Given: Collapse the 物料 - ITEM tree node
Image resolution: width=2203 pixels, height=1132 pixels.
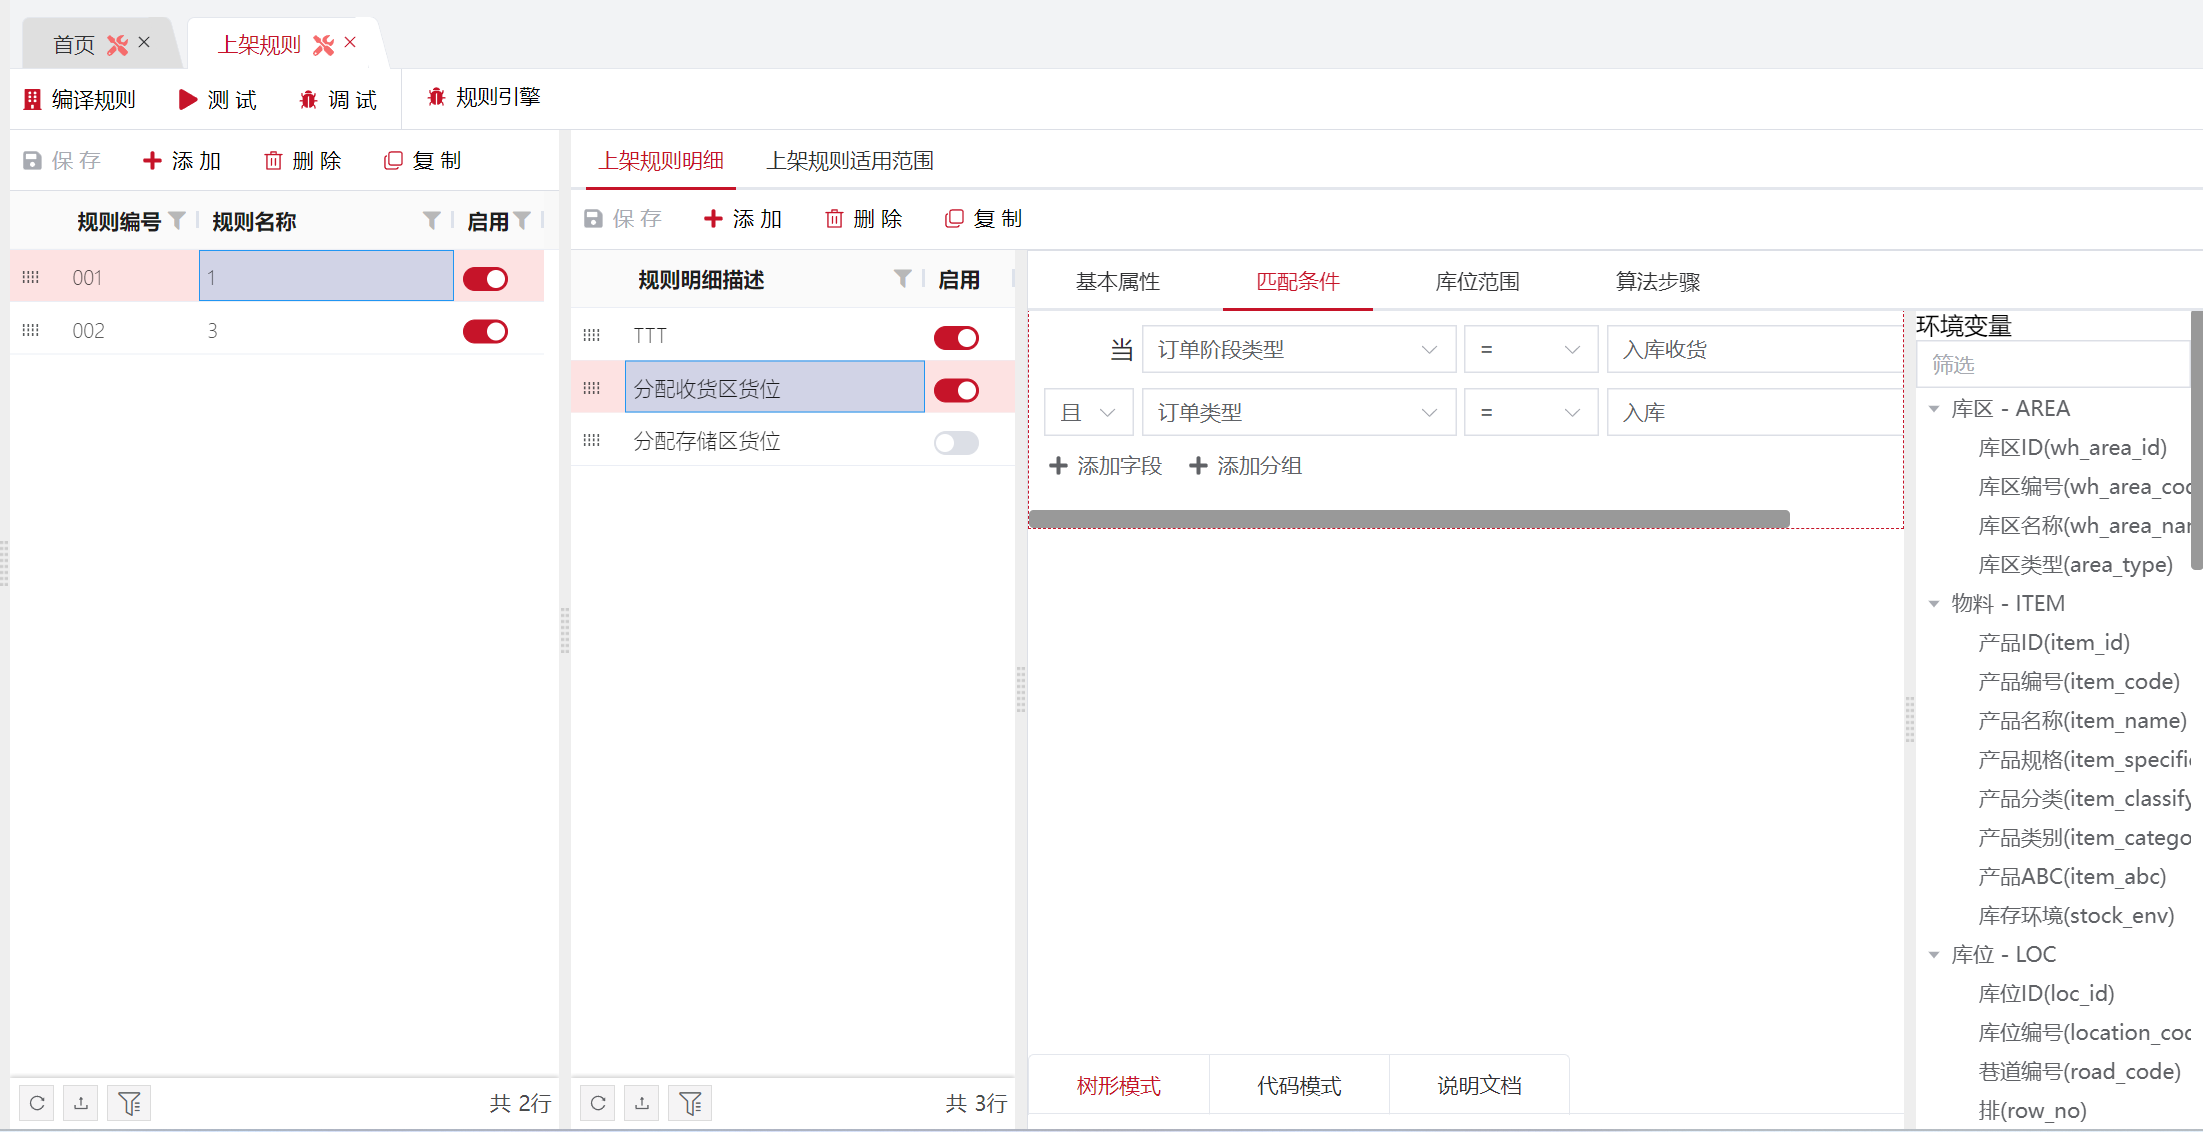Looking at the screenshot, I should pos(1934,603).
